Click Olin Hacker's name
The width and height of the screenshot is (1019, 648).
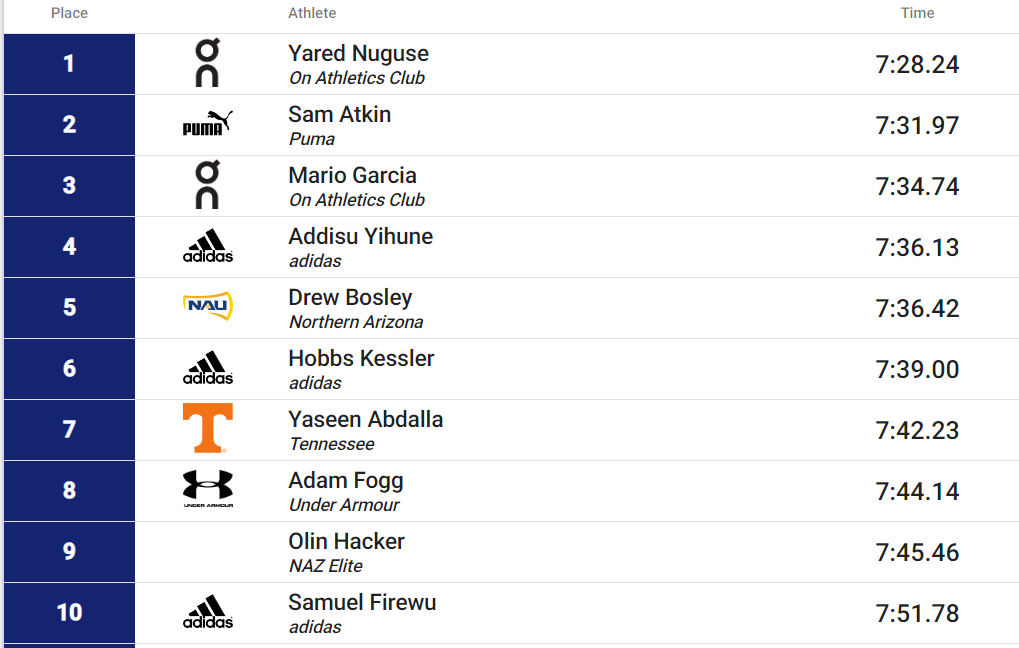click(x=346, y=541)
